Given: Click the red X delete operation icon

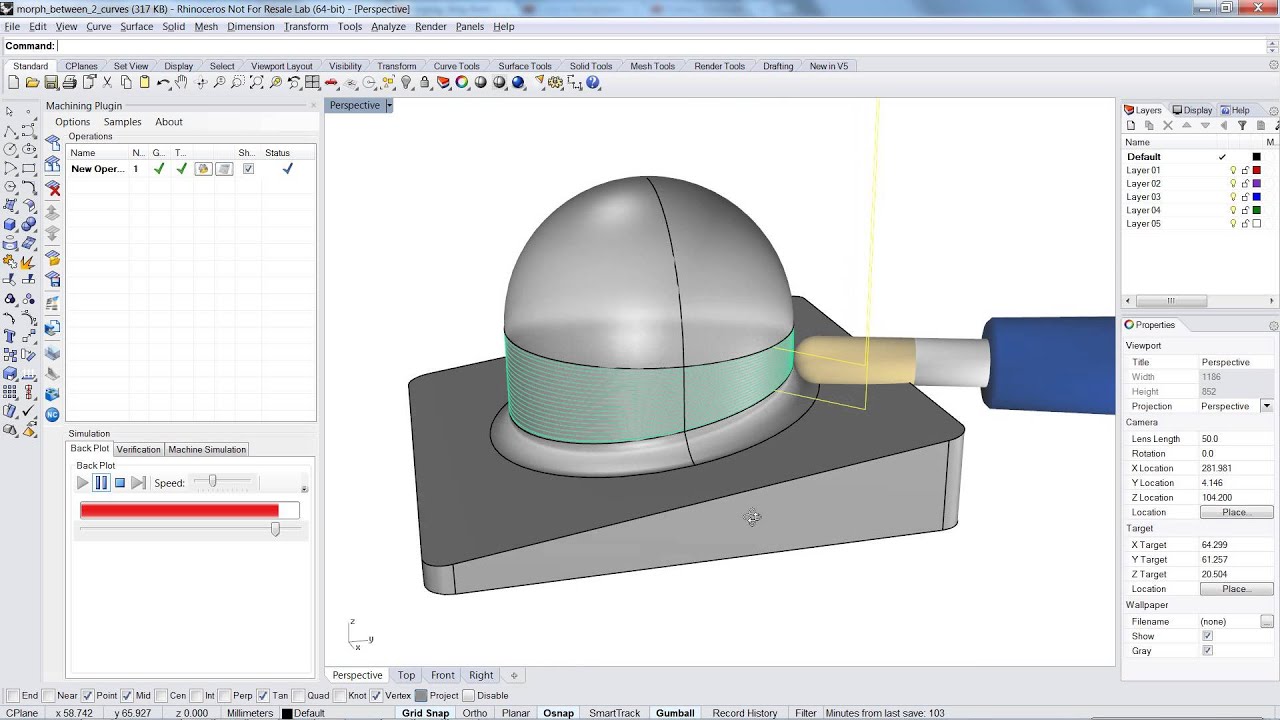Looking at the screenshot, I should (53, 189).
